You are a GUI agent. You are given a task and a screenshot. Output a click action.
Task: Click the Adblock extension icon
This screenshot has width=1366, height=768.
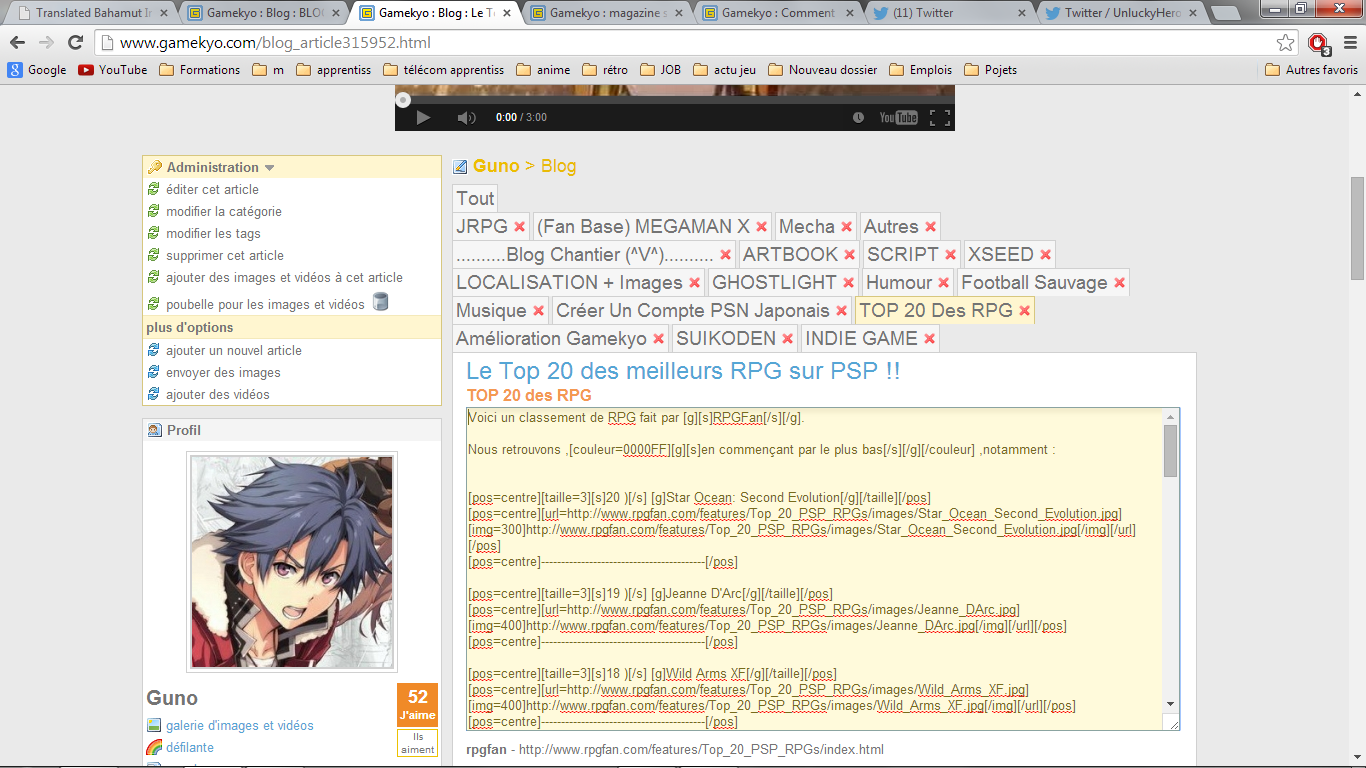[x=1318, y=43]
